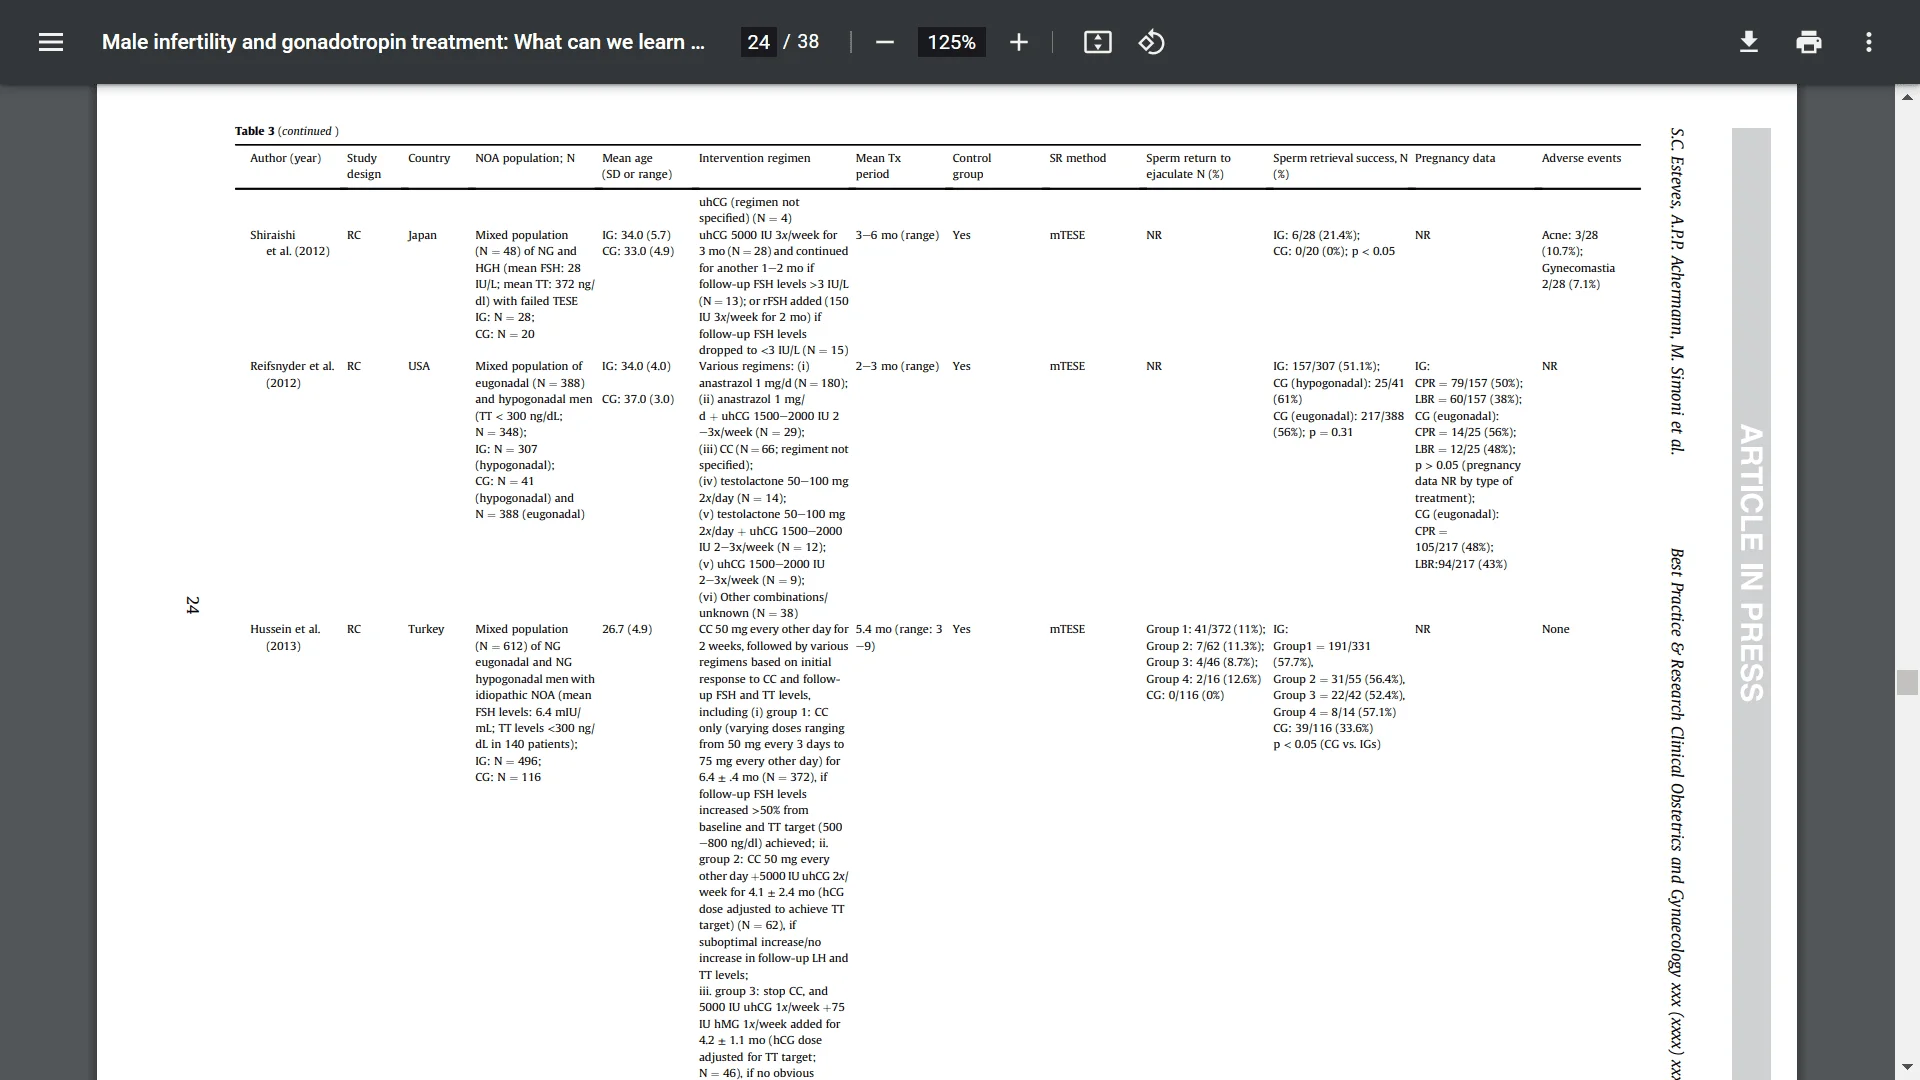Click the 'Table 3 (continued)' caption
Screen dimensions: 1920x1080
pos(286,131)
